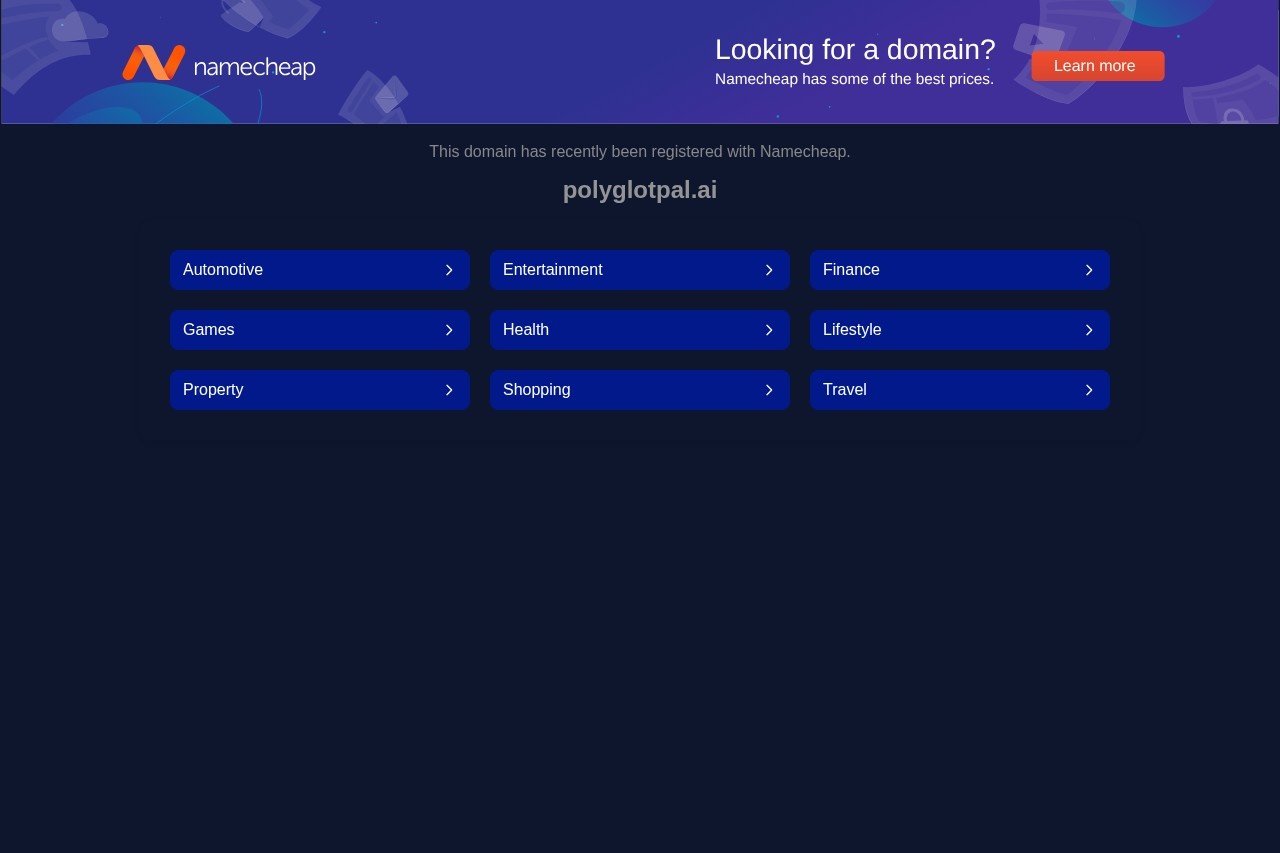
Task: Open the Automotive category link
Action: (223, 270)
